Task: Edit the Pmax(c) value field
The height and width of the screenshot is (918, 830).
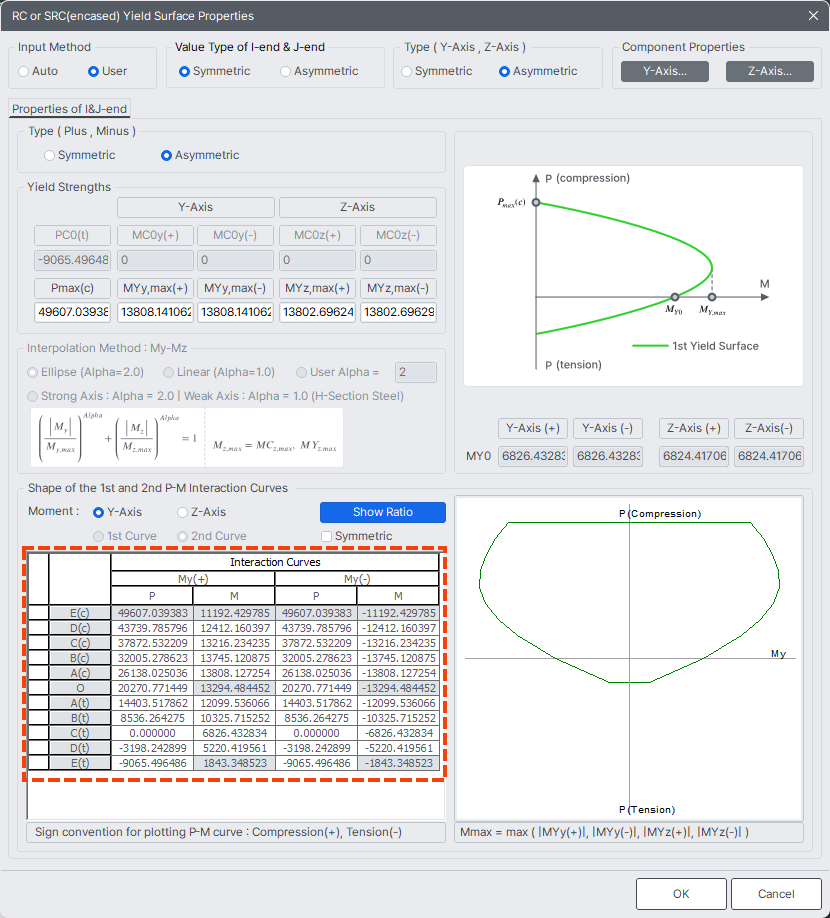Action: click(x=73, y=312)
